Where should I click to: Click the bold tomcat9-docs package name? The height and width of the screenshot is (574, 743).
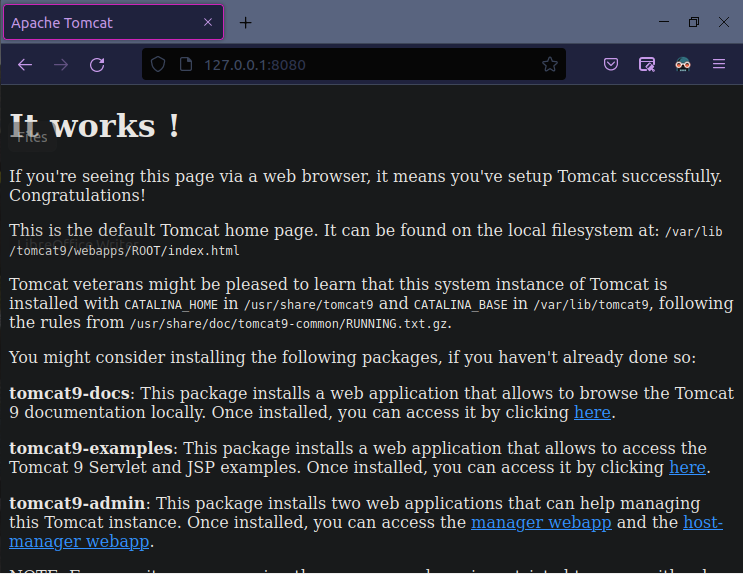click(x=69, y=393)
